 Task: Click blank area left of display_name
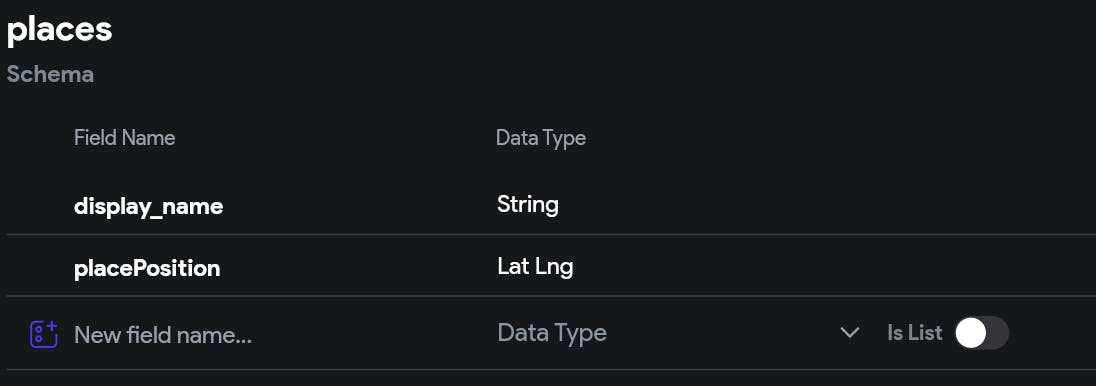coord(38,206)
